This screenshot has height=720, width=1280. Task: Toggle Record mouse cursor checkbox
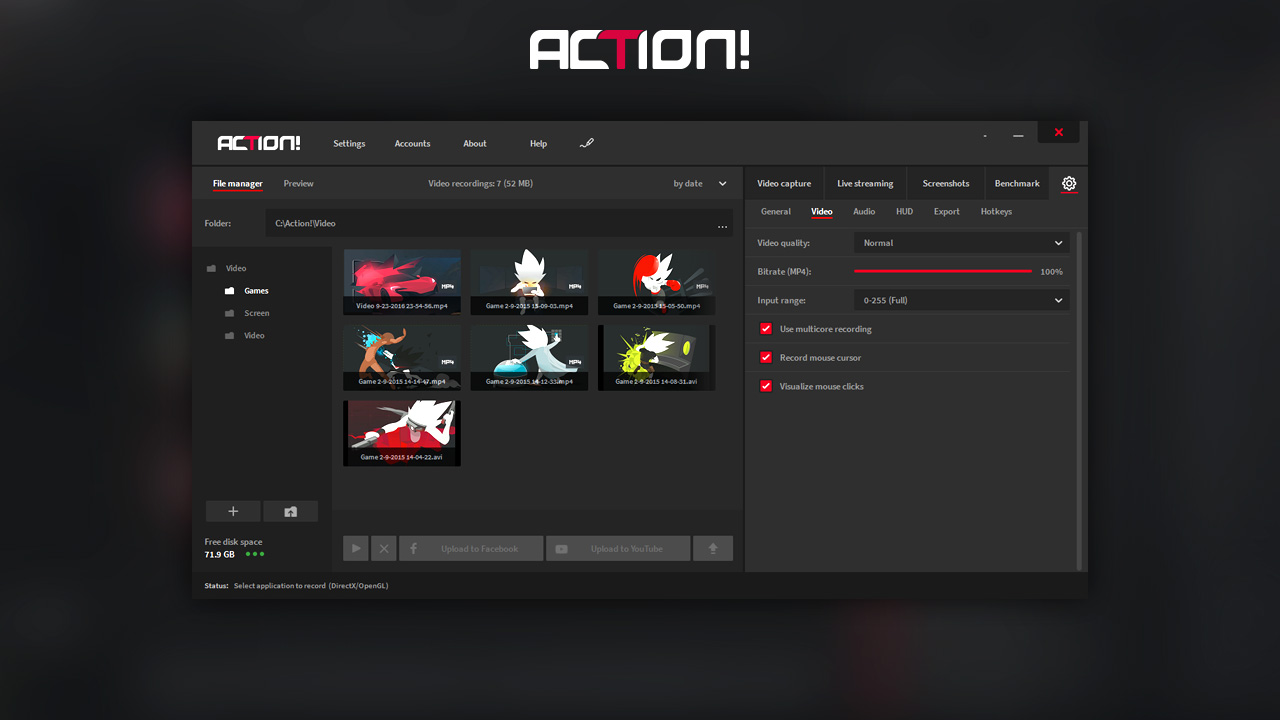[x=766, y=357]
